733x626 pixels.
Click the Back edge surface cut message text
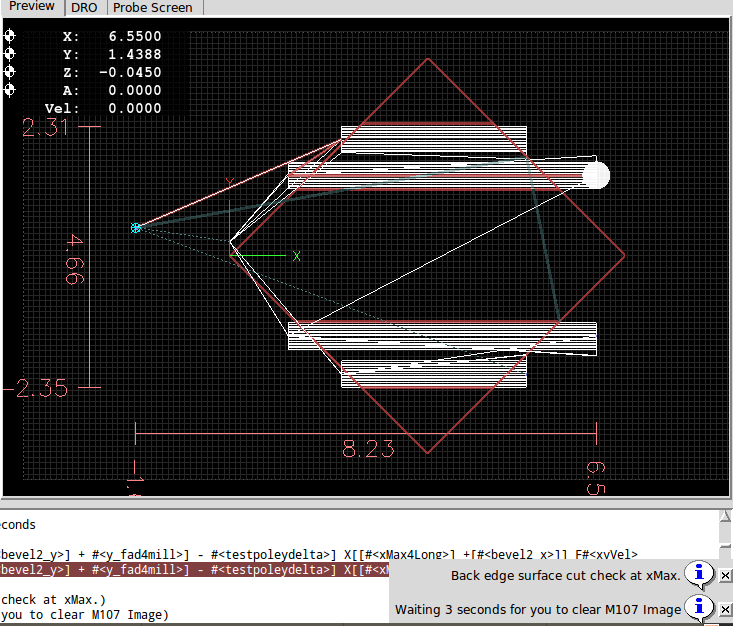tap(565, 575)
